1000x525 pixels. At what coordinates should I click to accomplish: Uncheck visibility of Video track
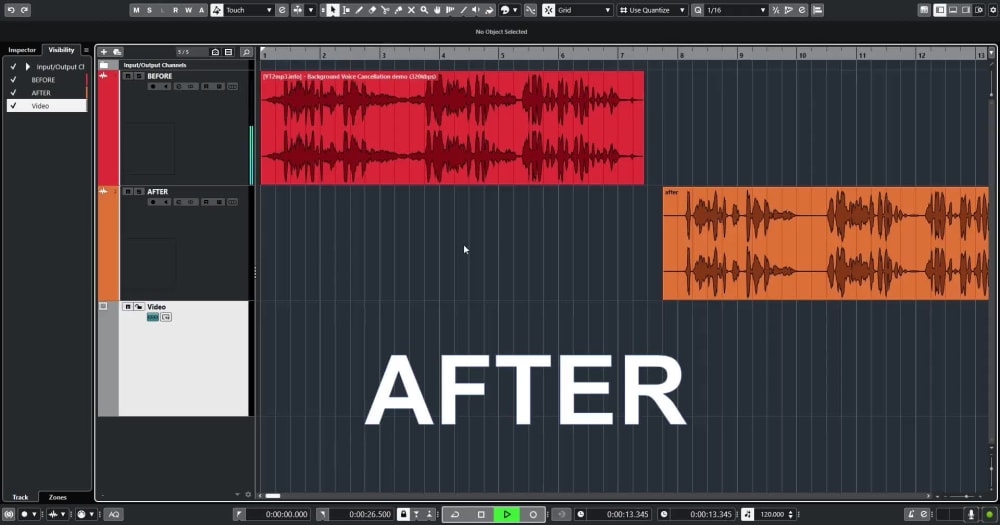[13, 106]
